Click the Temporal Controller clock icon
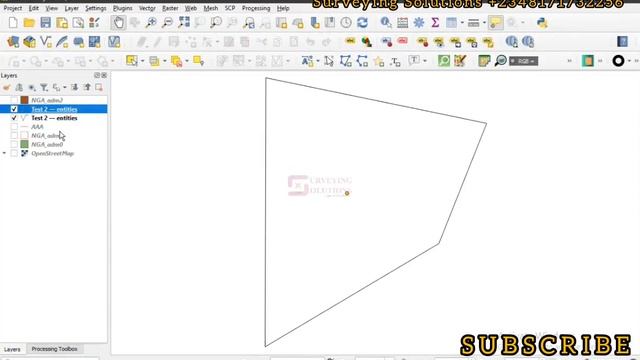This screenshot has width=640, height=360. 346,22
